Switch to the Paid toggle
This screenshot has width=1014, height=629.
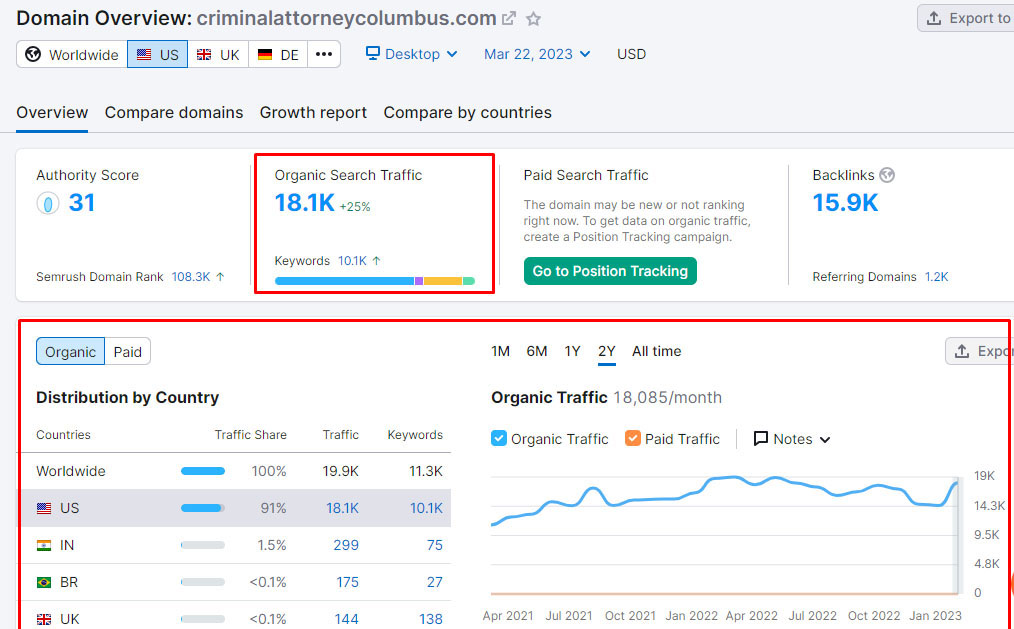point(127,351)
